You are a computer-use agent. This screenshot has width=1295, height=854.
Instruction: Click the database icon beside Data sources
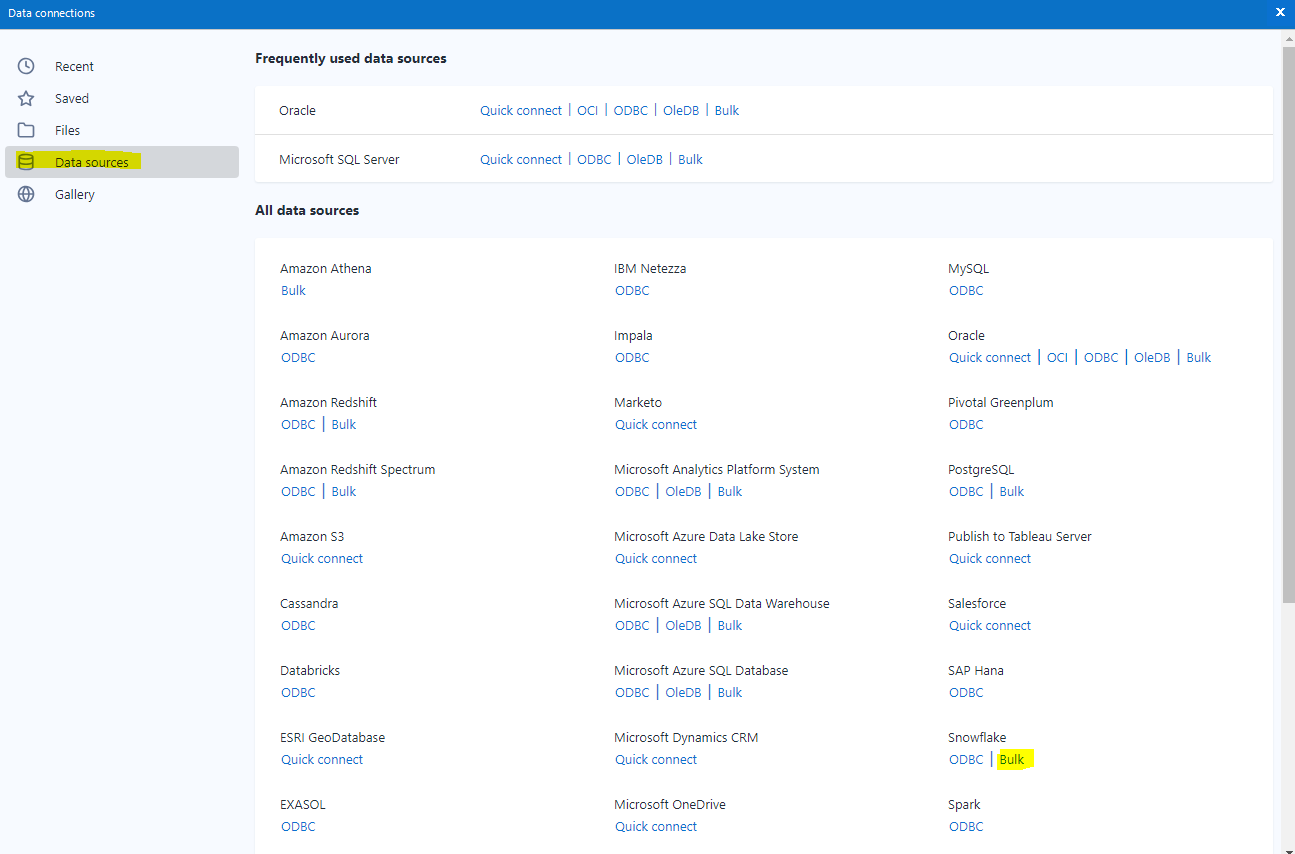(26, 162)
